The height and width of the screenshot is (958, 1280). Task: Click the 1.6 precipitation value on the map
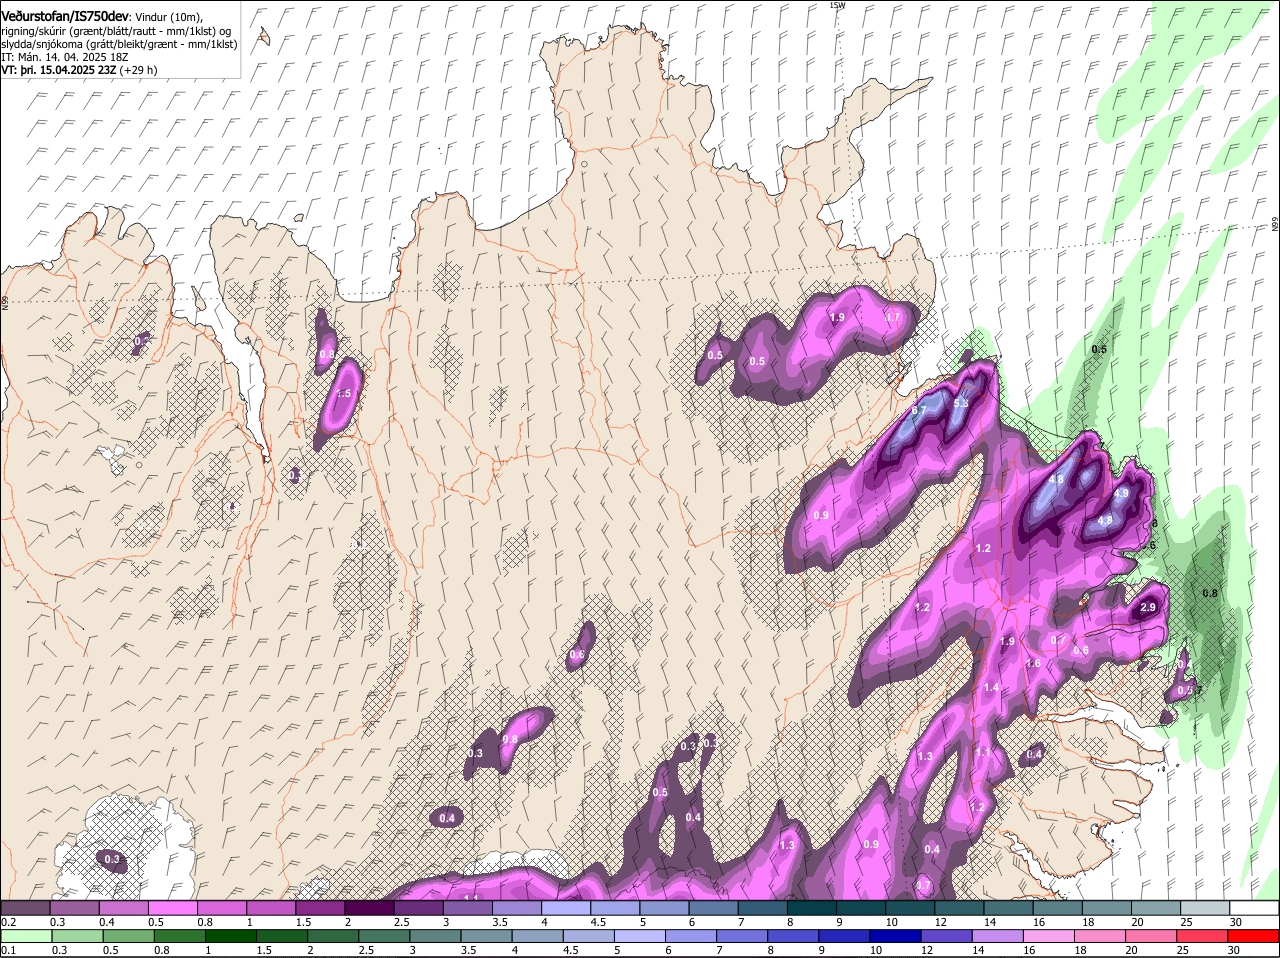(x=1034, y=663)
